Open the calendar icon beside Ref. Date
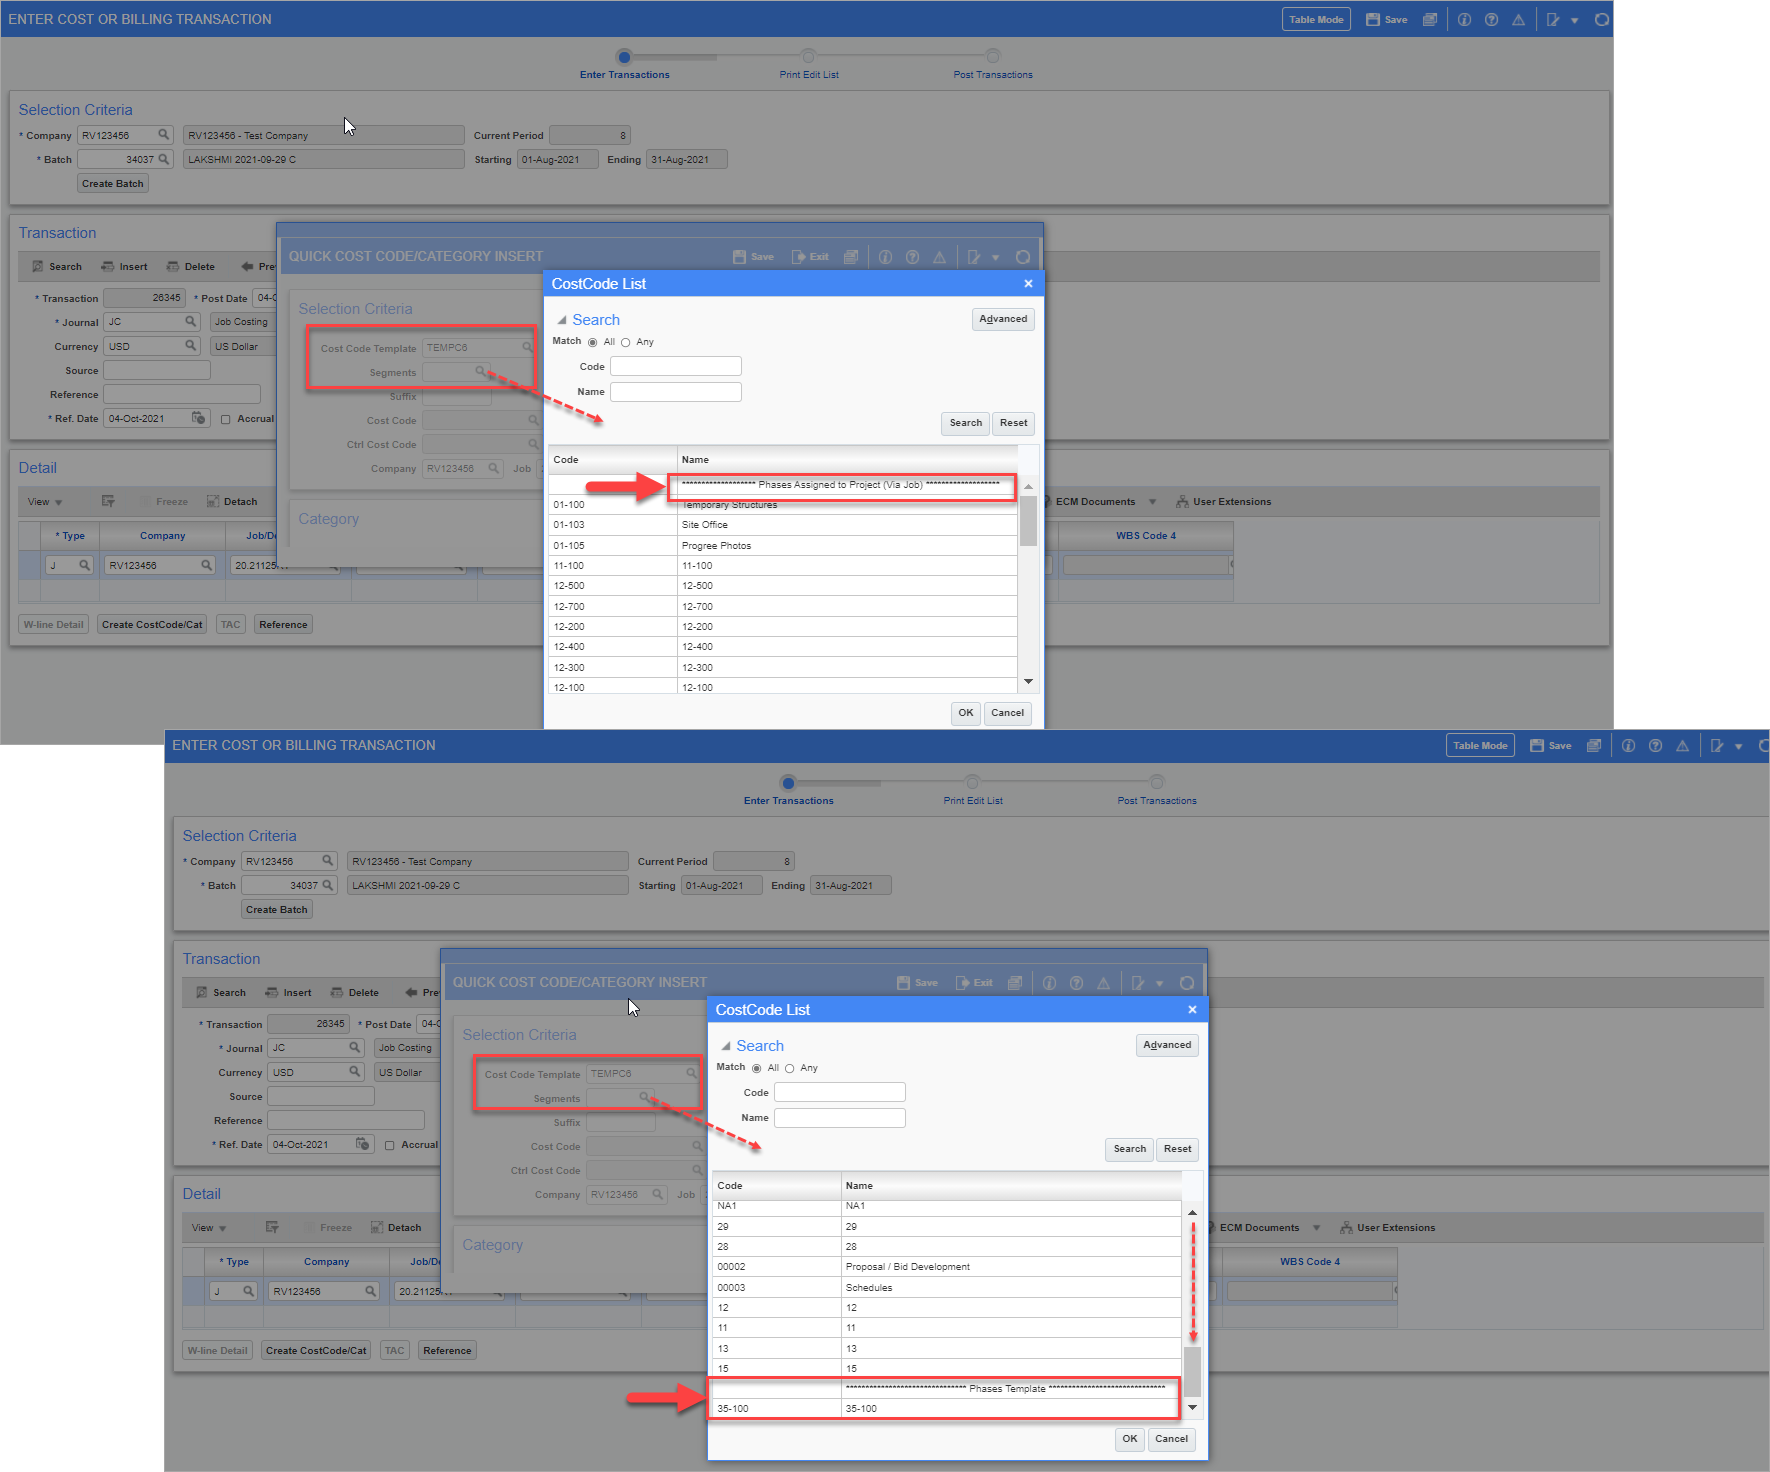Viewport: 1770px width, 1472px height. 199,418
